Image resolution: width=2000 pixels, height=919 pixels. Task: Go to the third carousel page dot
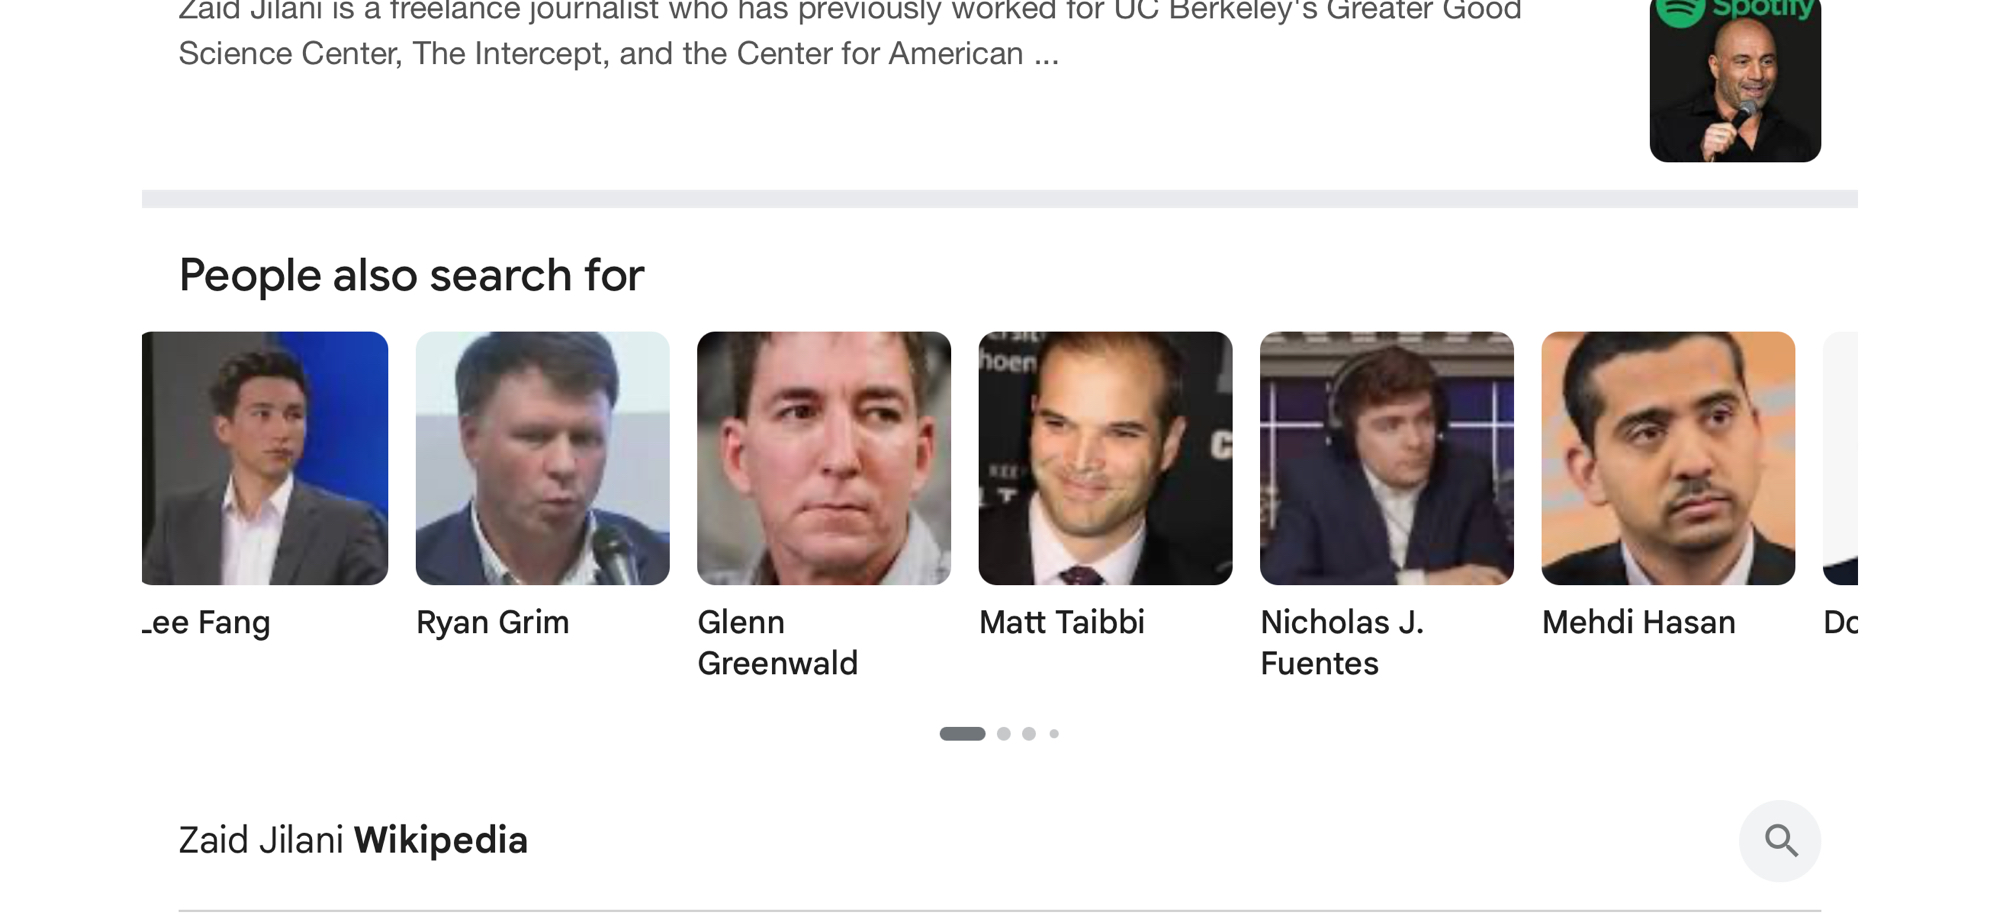(1029, 734)
